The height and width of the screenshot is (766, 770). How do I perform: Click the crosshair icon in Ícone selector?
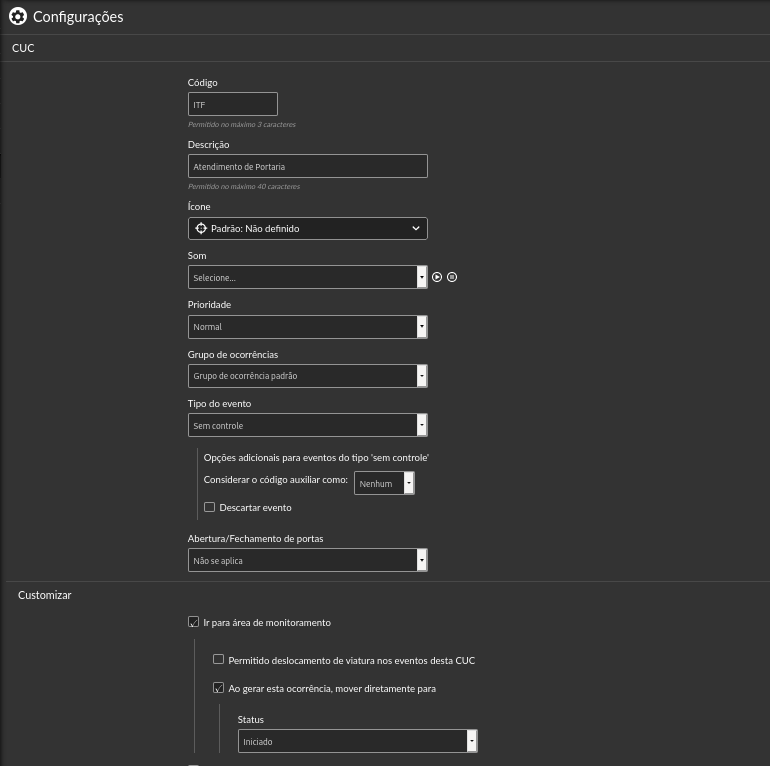click(x=201, y=228)
